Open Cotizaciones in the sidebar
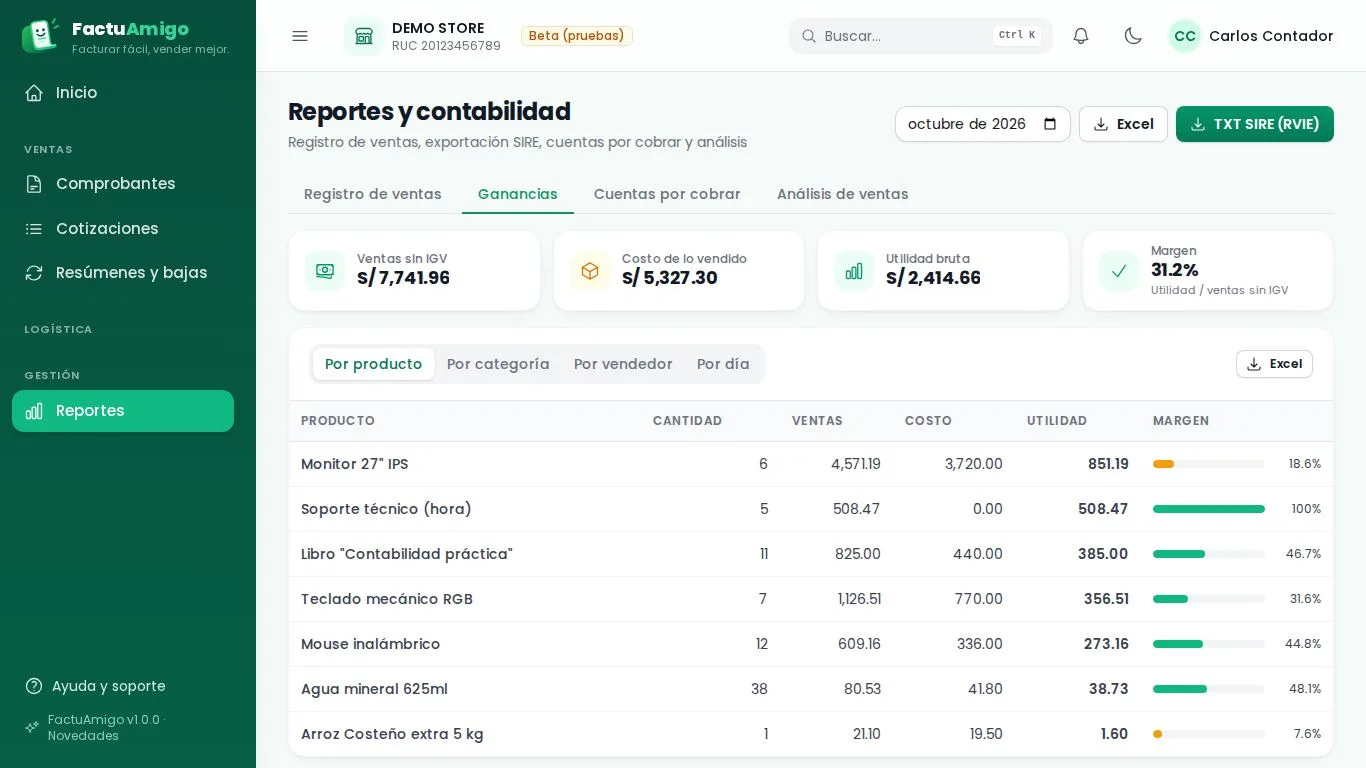 [x=123, y=229]
